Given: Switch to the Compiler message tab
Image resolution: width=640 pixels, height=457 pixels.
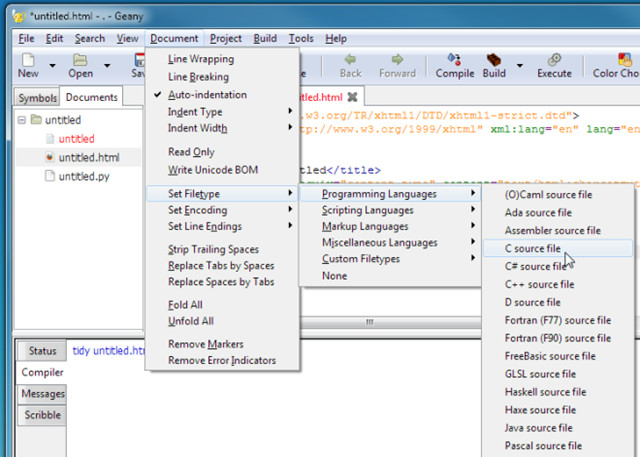Looking at the screenshot, I should point(42,372).
